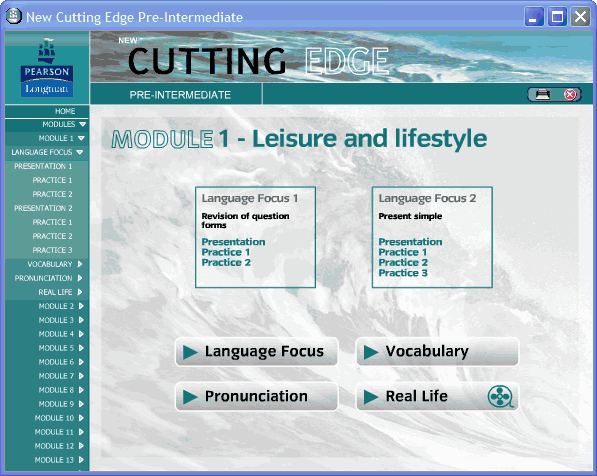This screenshot has height=476, width=597.
Task: Click the app icon in the title bar
Action: point(14,16)
